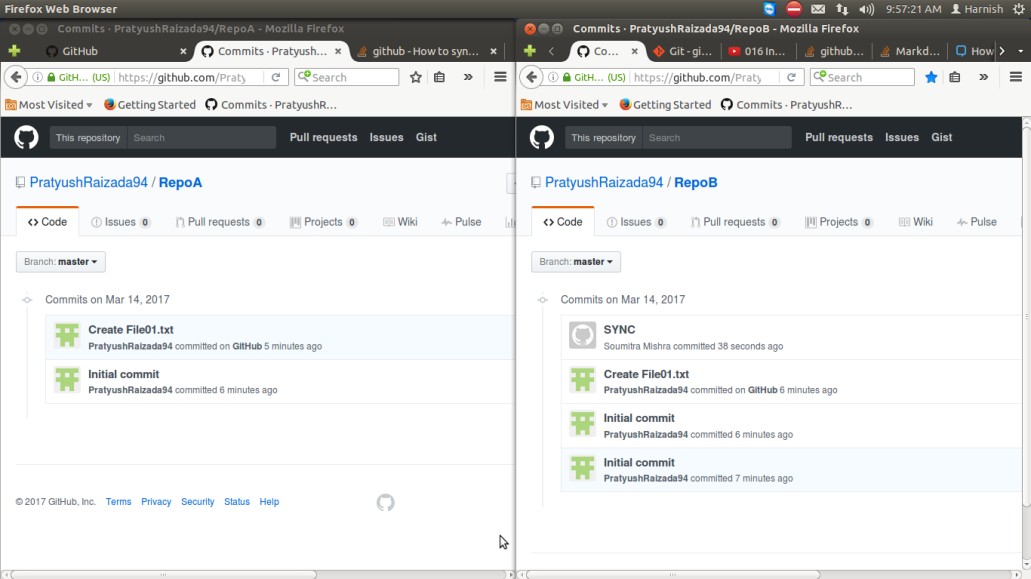Click GitHub mark in RepoA footer
Image resolution: width=1031 pixels, height=579 pixels.
click(385, 503)
